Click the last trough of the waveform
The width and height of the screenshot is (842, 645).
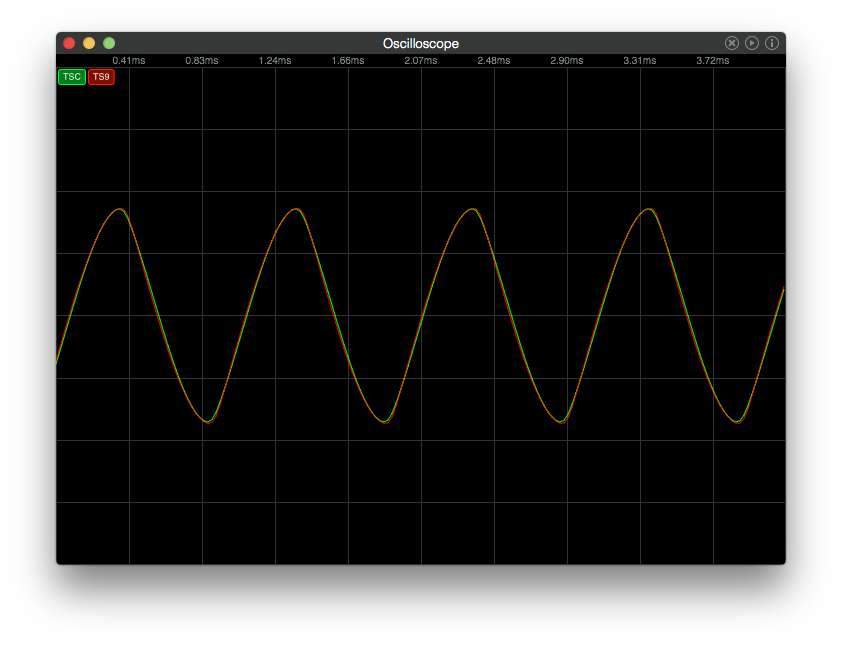click(x=737, y=422)
